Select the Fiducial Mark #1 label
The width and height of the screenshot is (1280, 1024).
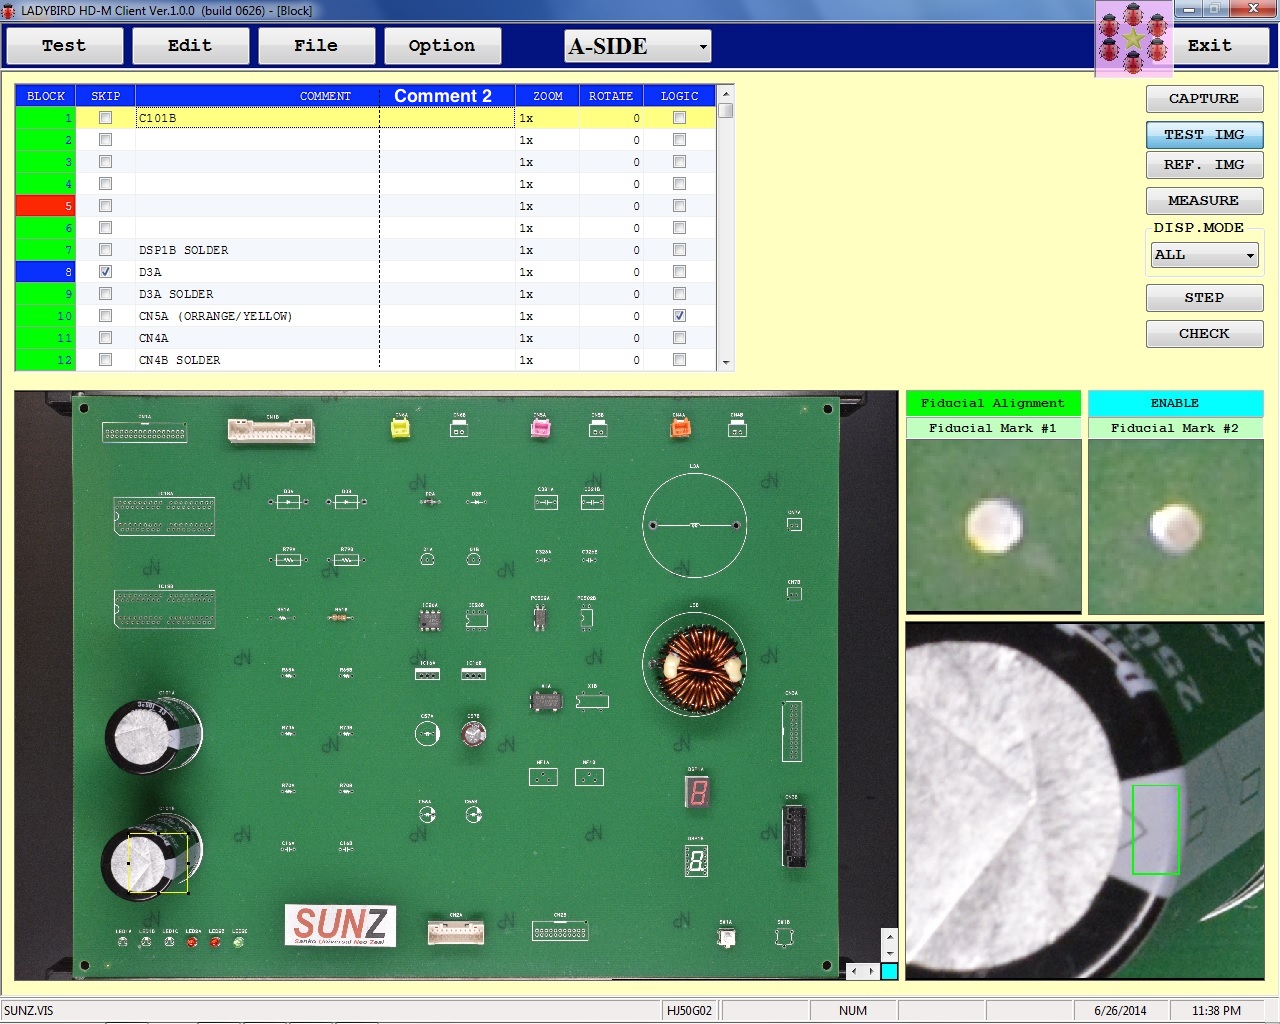coord(993,428)
